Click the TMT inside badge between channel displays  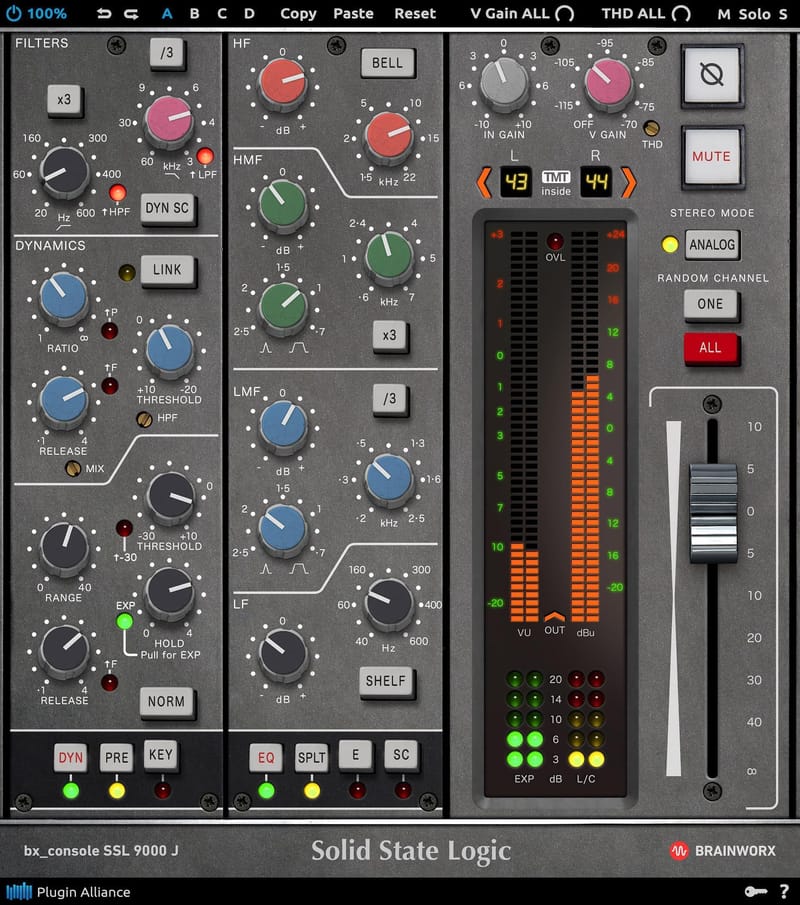click(556, 178)
